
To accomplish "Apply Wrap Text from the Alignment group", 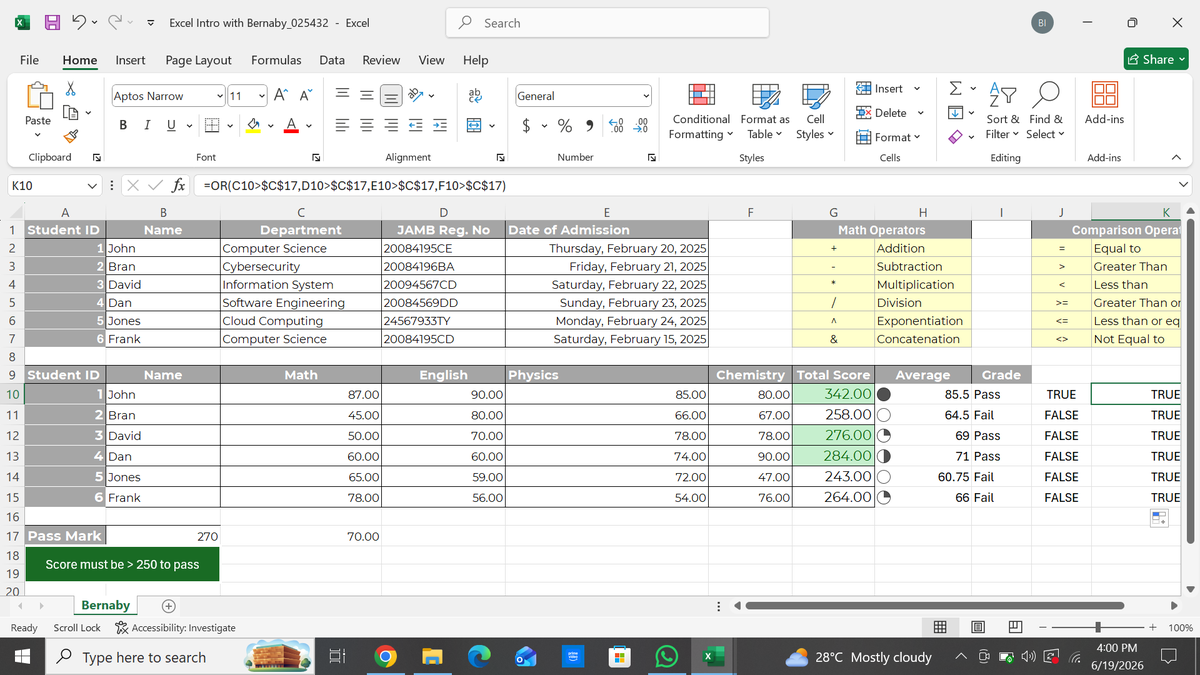I will 474,96.
